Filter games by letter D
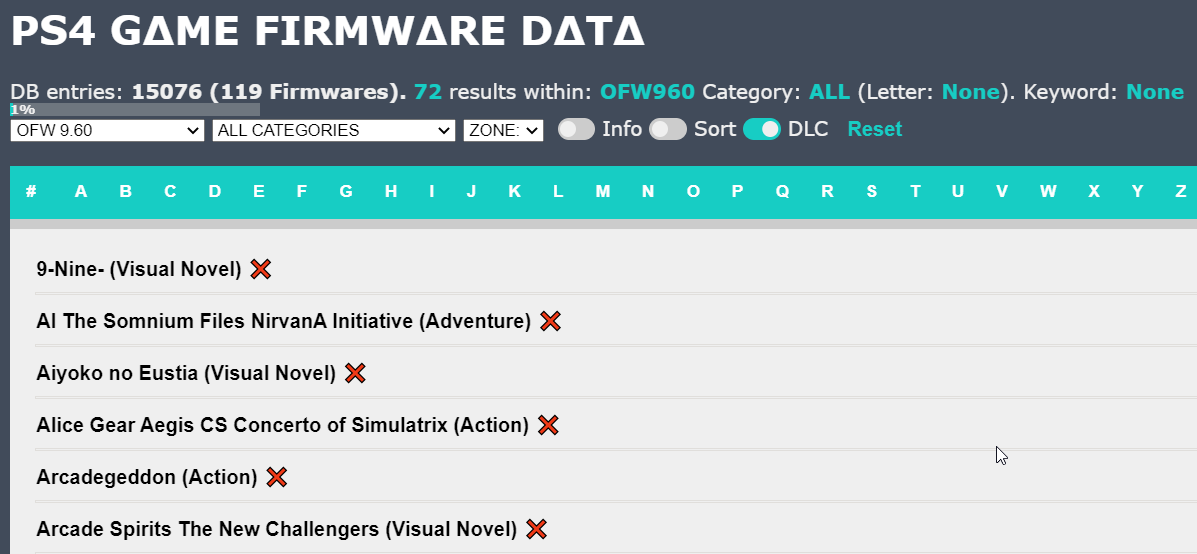This screenshot has width=1197, height=554. (x=215, y=192)
